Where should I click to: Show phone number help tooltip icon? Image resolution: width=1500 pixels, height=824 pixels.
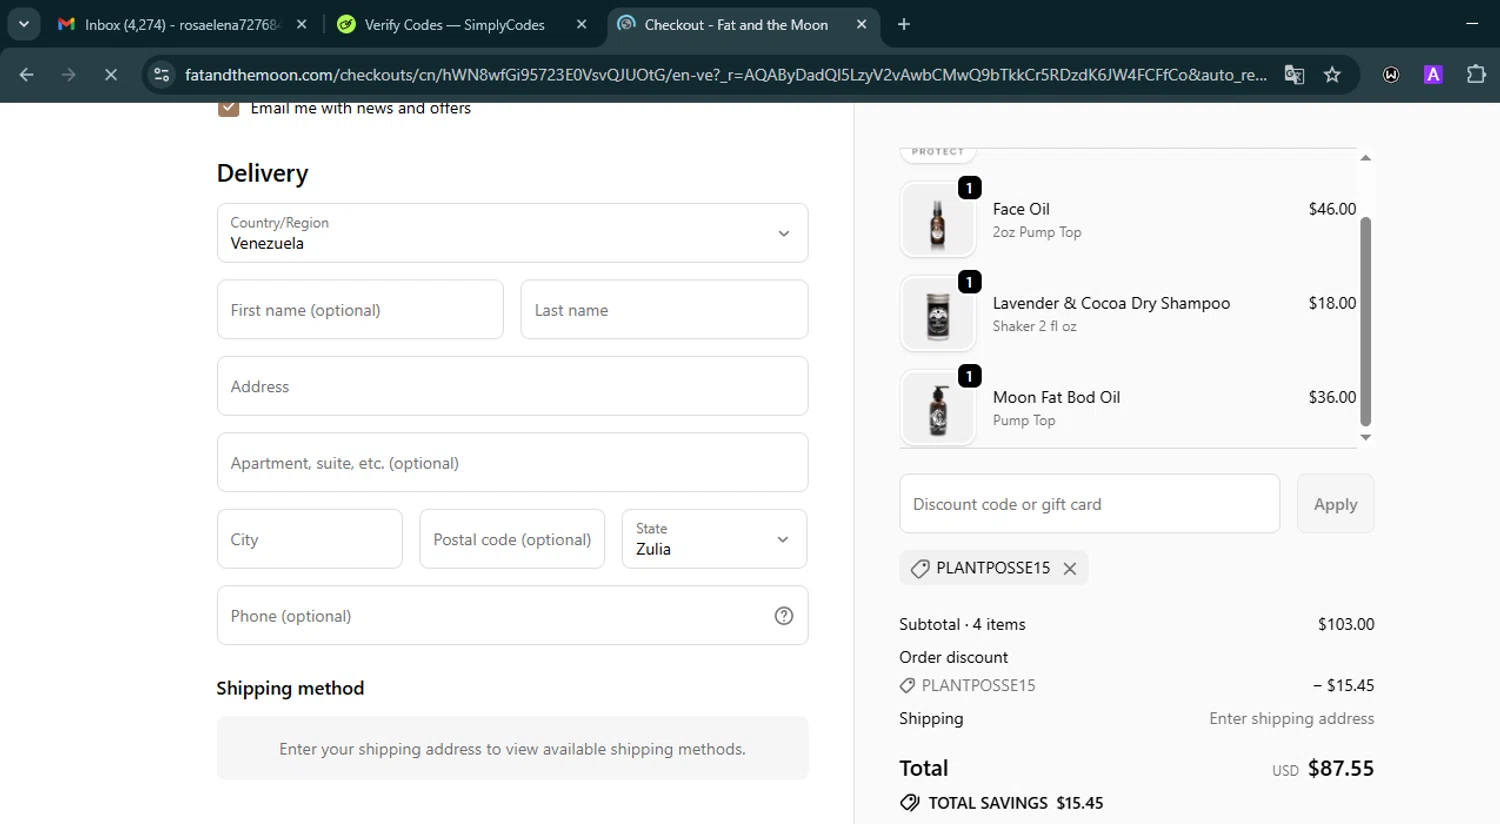pos(784,616)
